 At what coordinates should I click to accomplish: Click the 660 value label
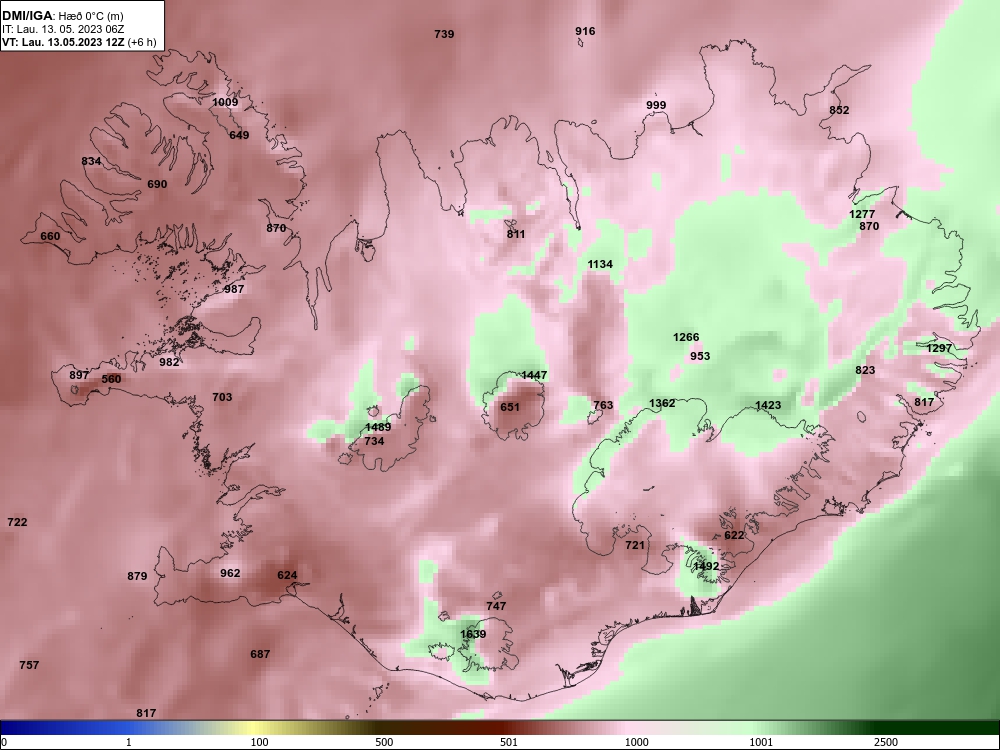tap(50, 236)
